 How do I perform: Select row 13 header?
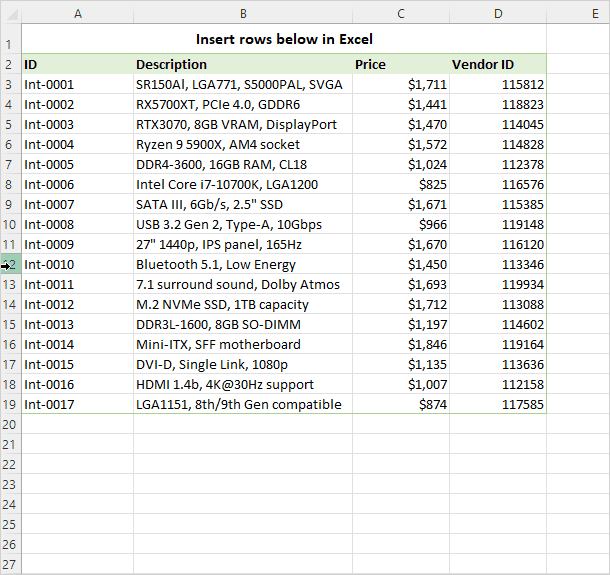(x=9, y=284)
